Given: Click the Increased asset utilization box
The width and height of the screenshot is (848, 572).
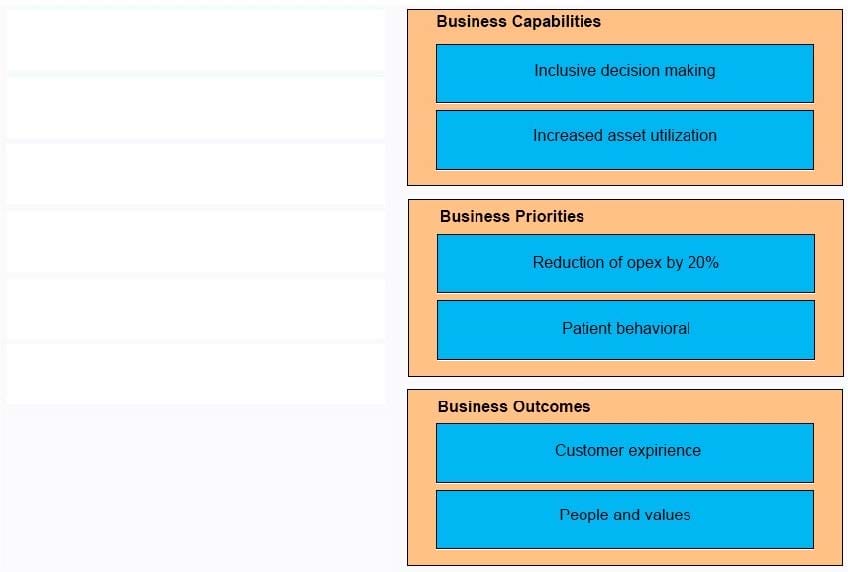Looking at the screenshot, I should tap(625, 139).
